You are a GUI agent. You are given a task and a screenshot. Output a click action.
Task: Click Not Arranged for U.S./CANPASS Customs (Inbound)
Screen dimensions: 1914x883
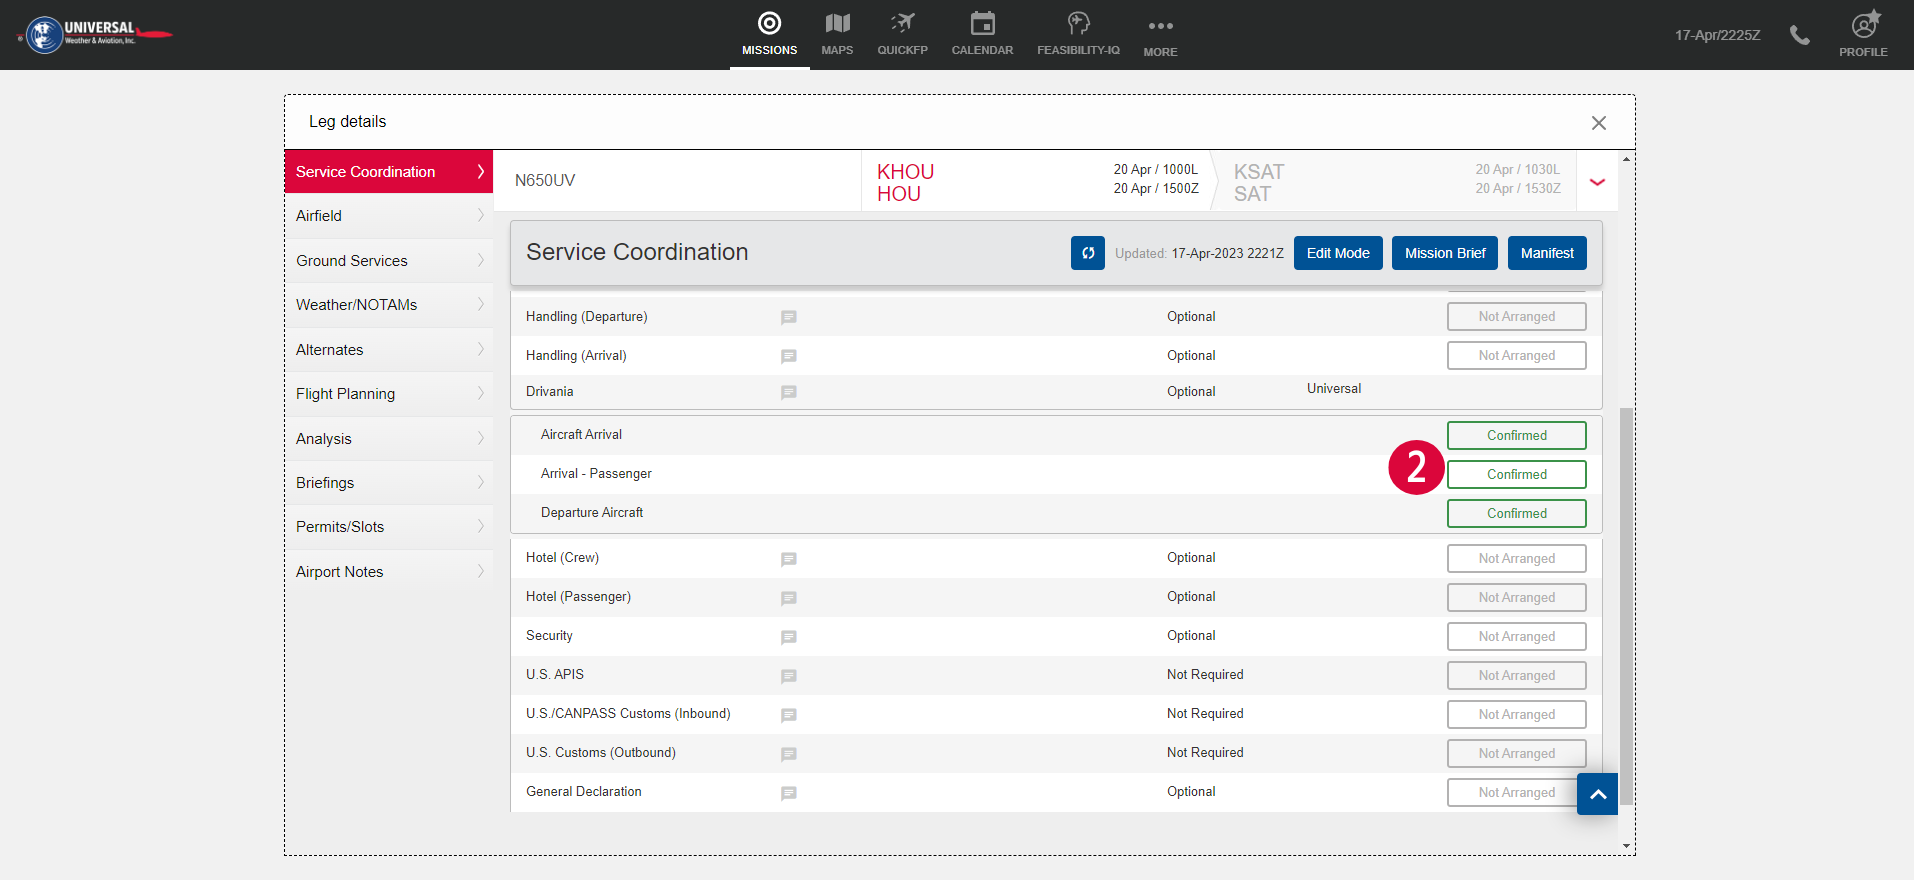[1516, 715]
